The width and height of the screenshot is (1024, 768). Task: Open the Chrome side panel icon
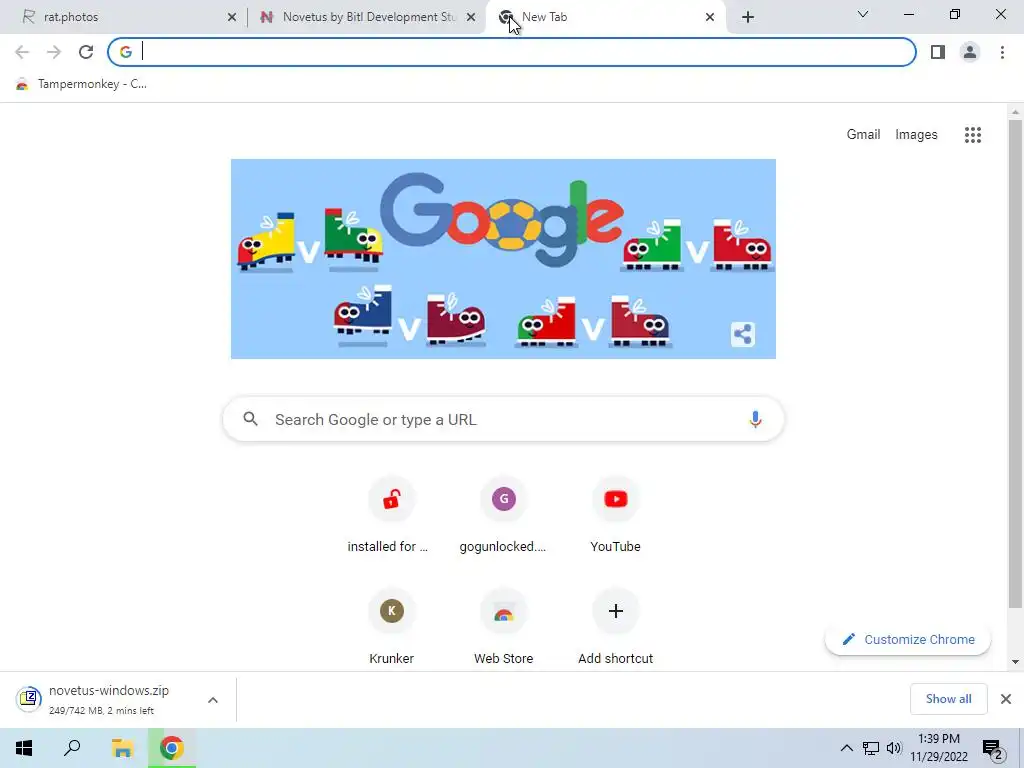pos(938,52)
